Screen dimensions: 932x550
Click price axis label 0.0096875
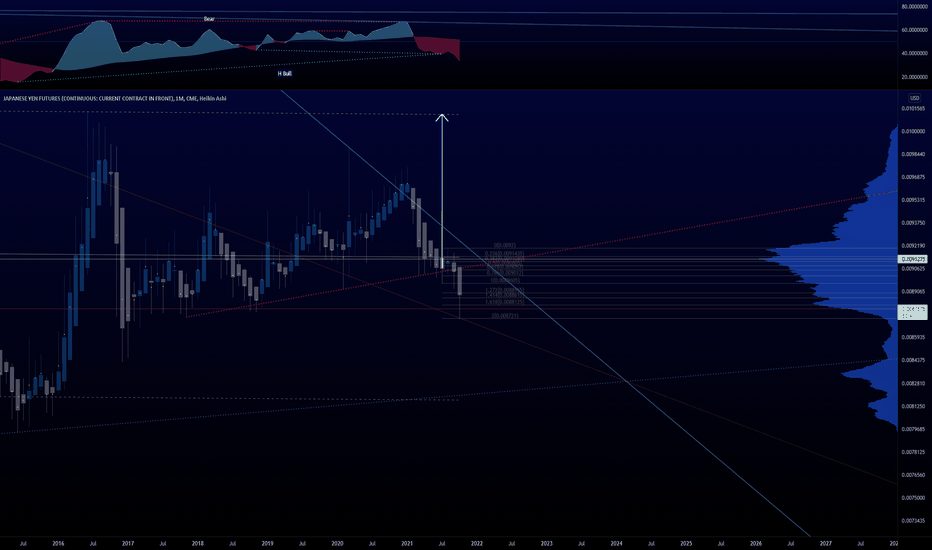tap(913, 177)
